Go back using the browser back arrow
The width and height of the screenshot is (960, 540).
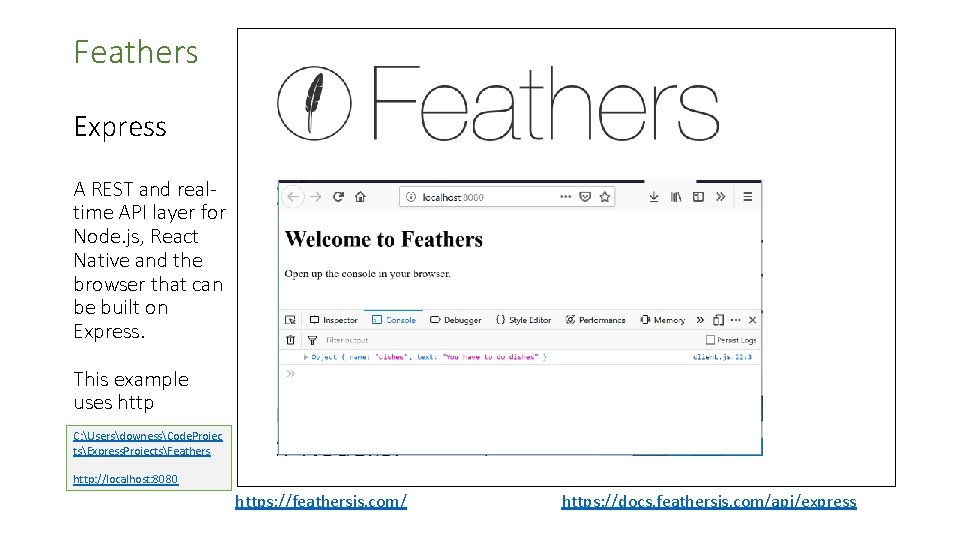point(293,197)
